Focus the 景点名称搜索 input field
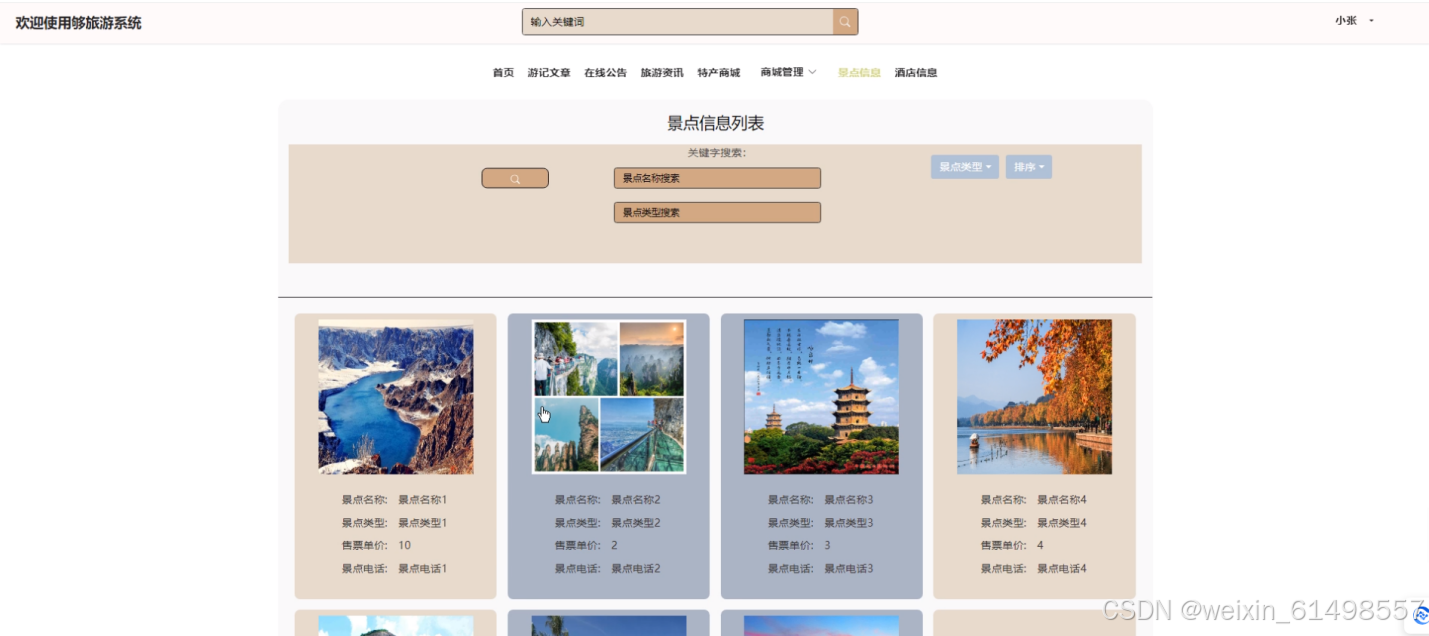This screenshot has height=636, width=1429. (x=717, y=178)
